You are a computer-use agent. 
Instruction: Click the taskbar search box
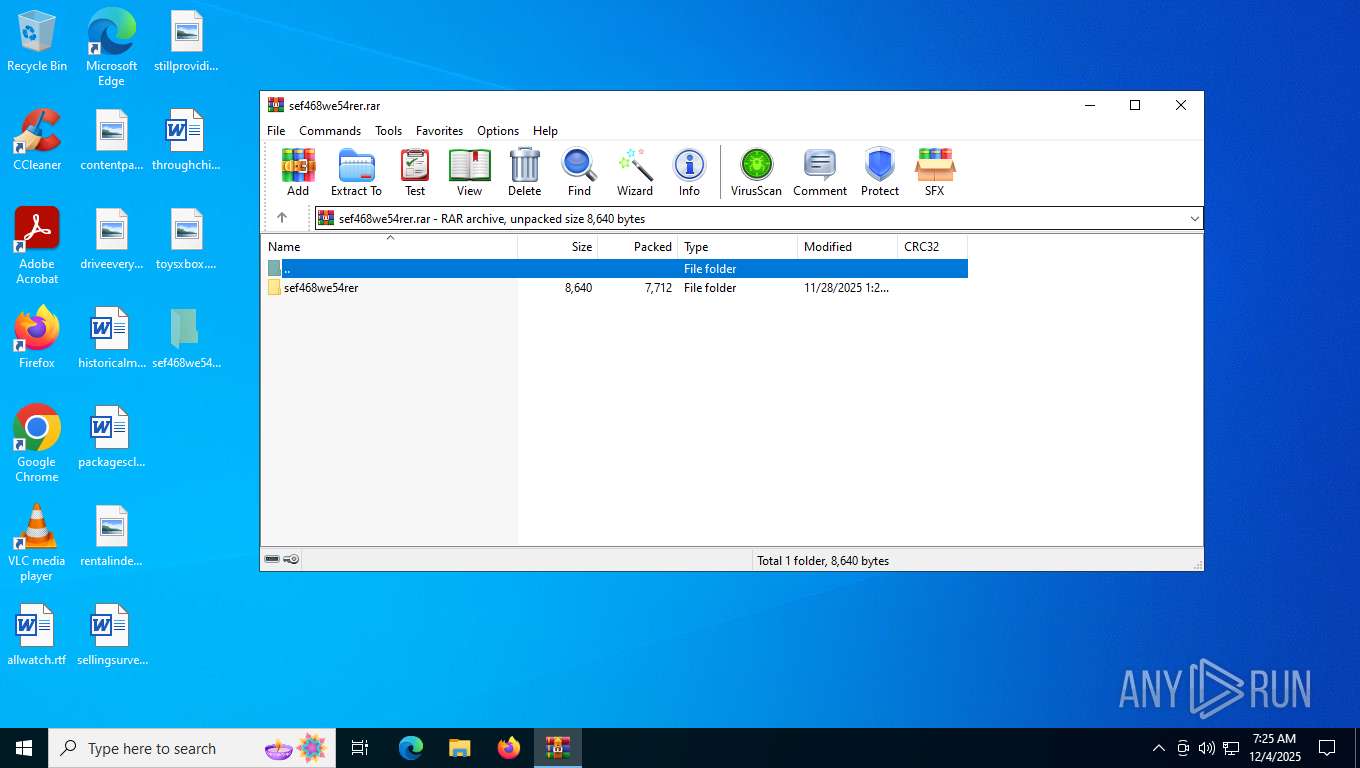pyautogui.click(x=192, y=748)
